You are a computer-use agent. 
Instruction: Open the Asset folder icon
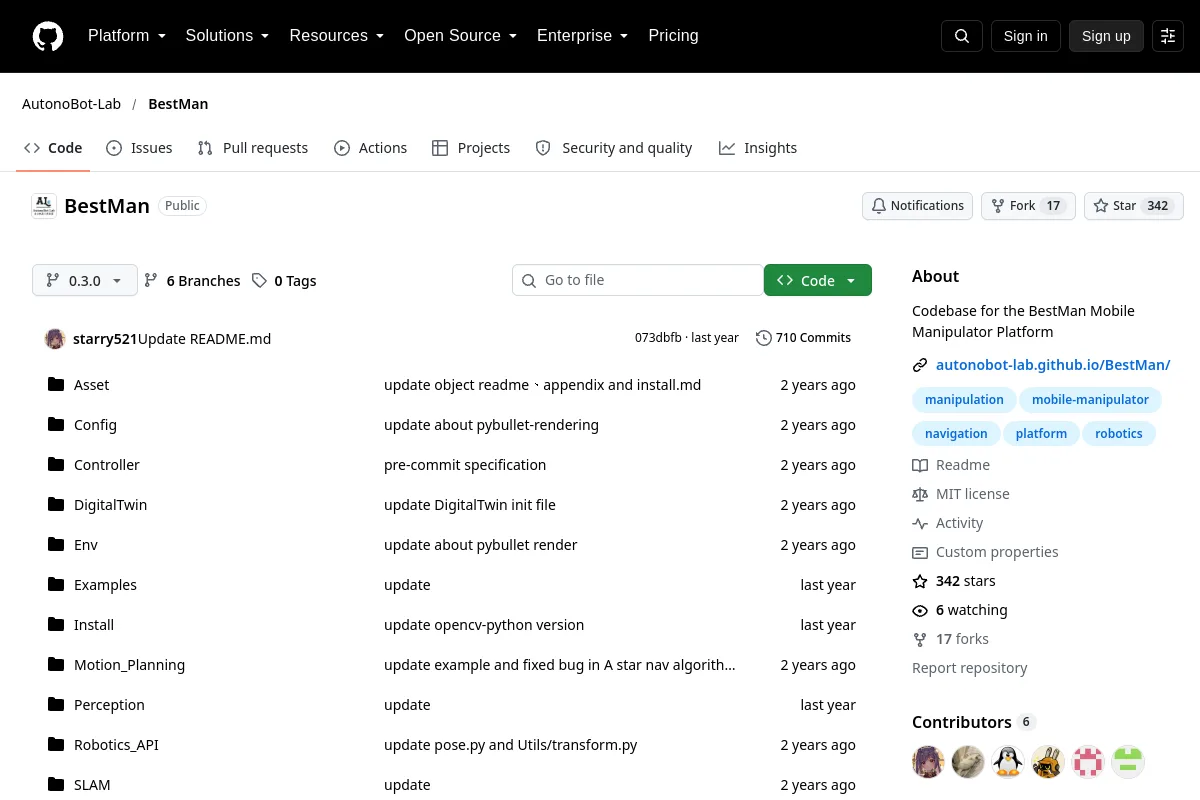(56, 384)
